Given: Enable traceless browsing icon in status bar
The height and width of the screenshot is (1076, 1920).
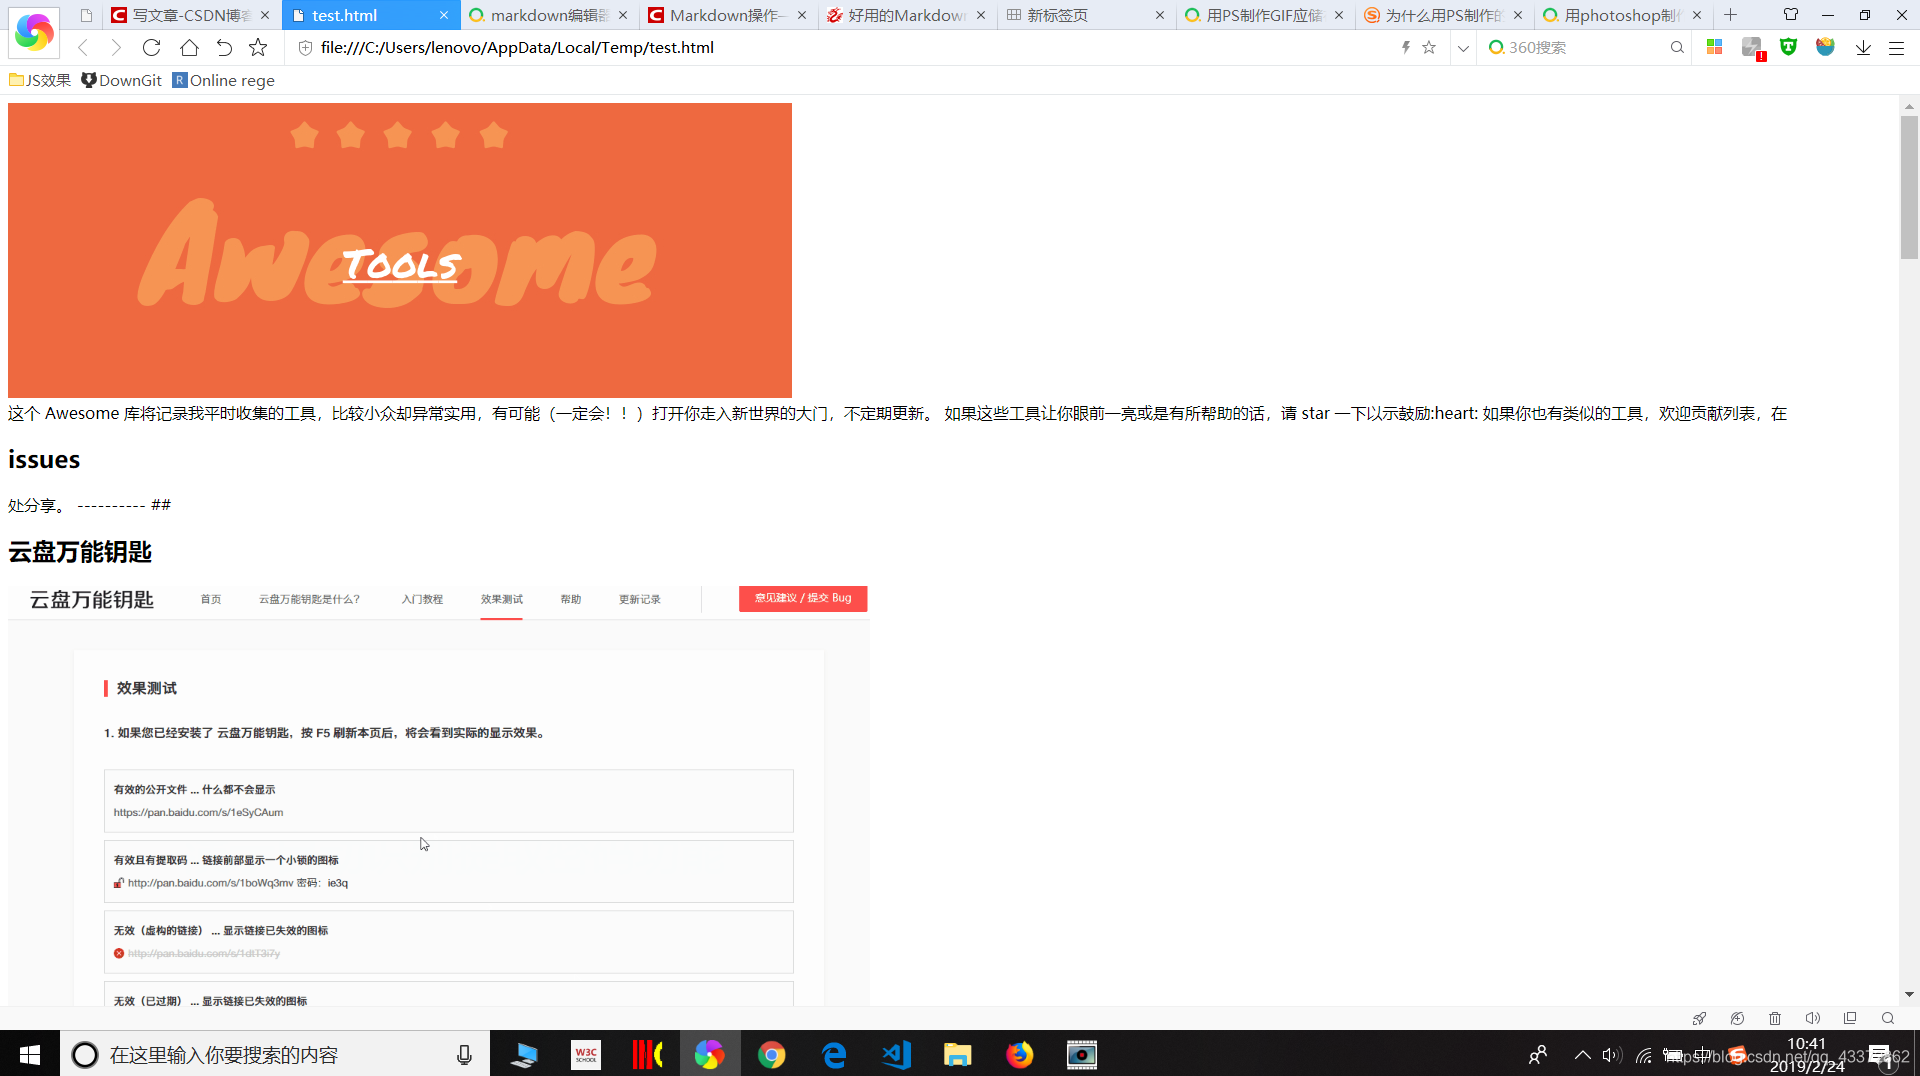Looking at the screenshot, I should coord(1738,1018).
